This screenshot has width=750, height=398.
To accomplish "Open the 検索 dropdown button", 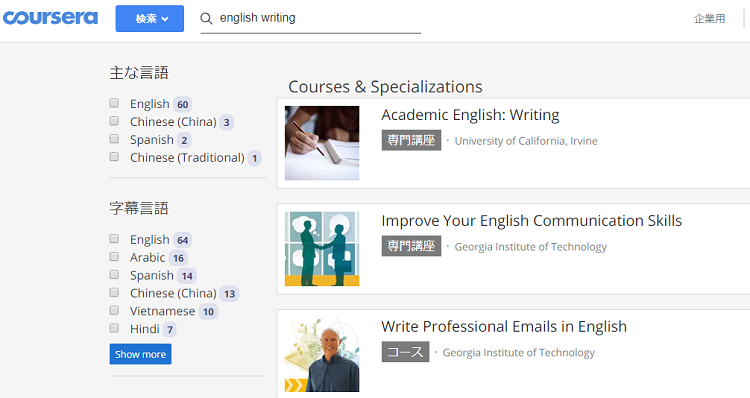I will coord(150,19).
